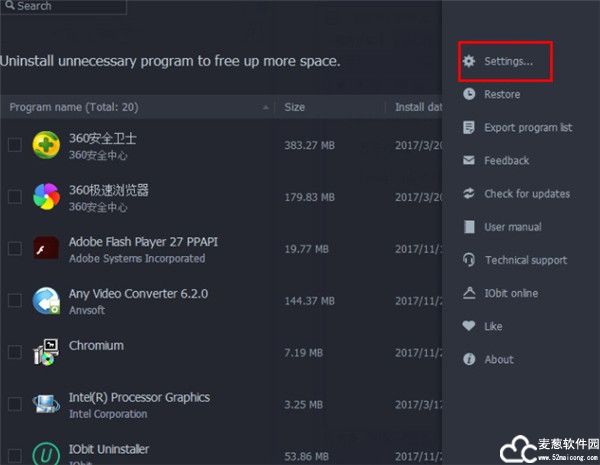The image size is (600, 465).
Task: Select Export program list menu item
Action: pyautogui.click(x=528, y=127)
